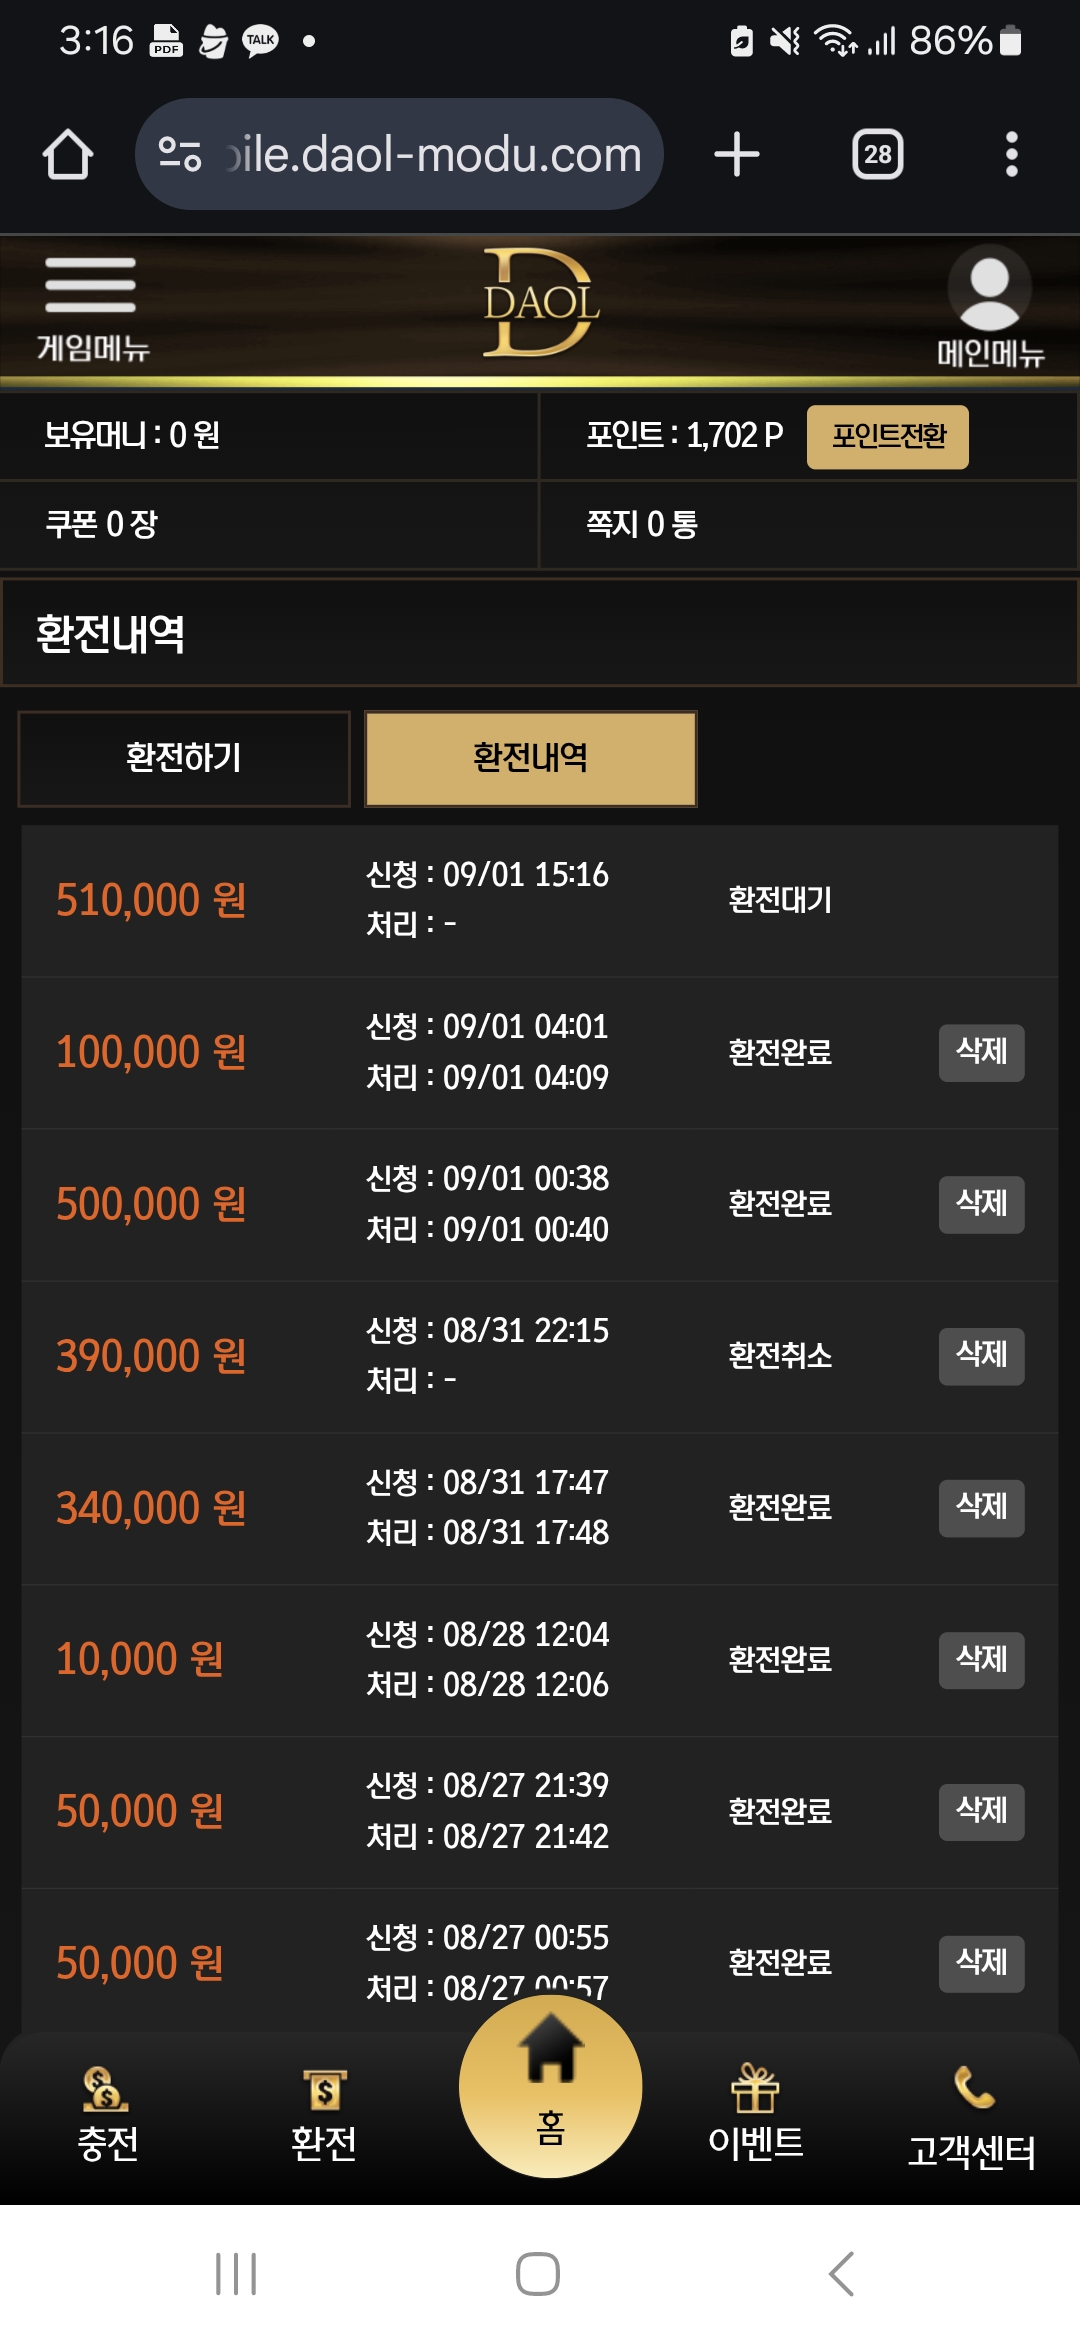Switch to 환전하기 tab
1080x2340 pixels.
coord(184,759)
